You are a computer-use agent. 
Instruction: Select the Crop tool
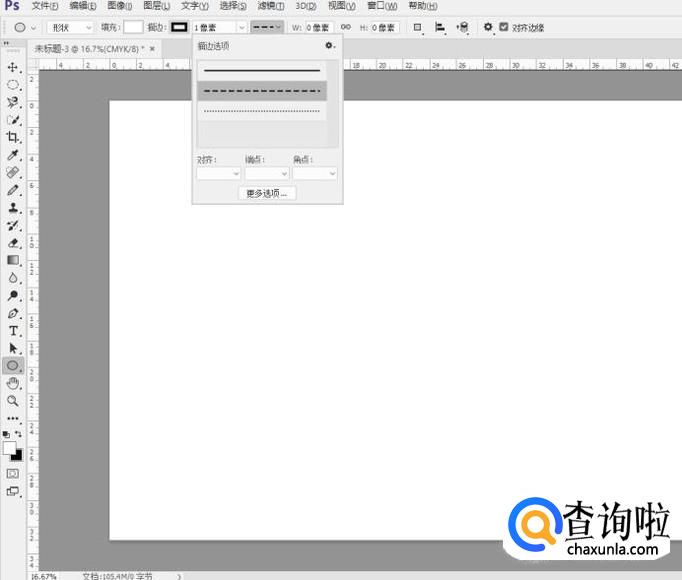(13, 137)
